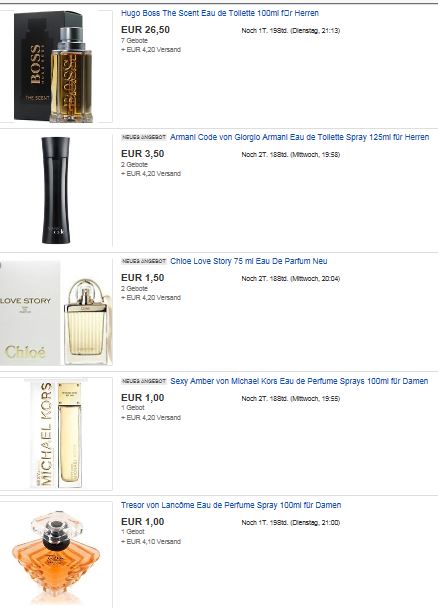Click the EUR 1,50 price
Viewport: 438px width, 608px height.
coord(143,278)
